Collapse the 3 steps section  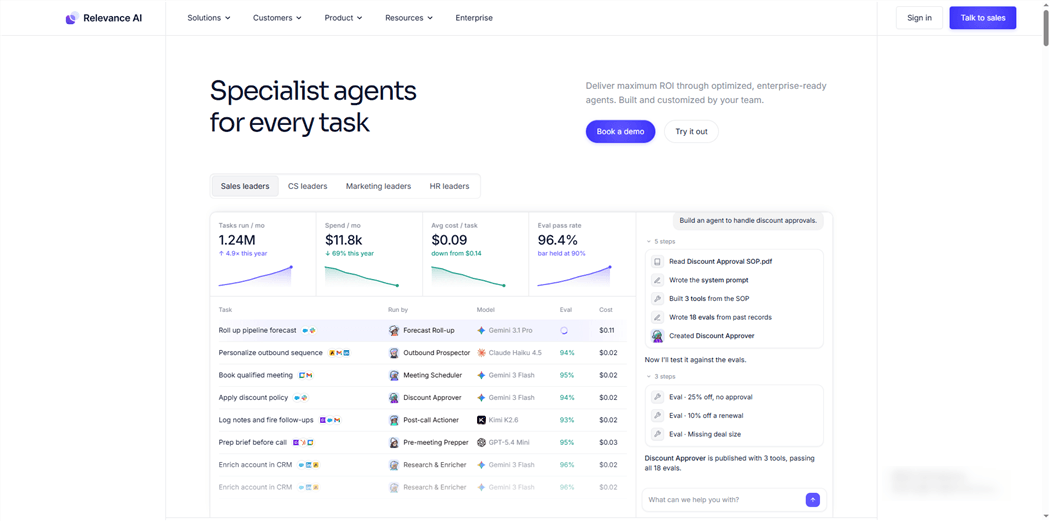click(x=660, y=376)
